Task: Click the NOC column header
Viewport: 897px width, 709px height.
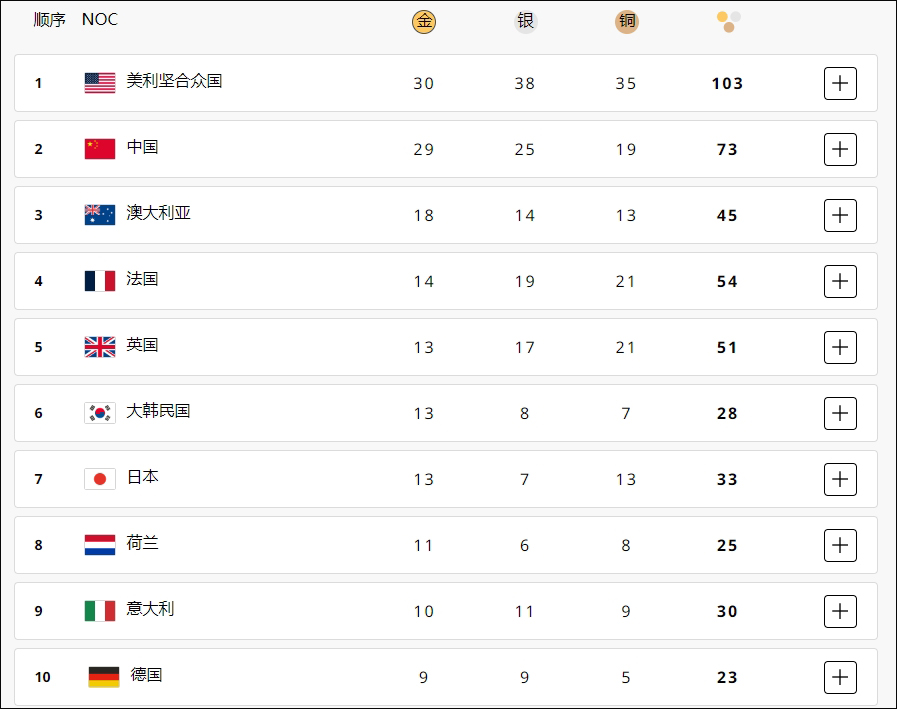Action: coord(99,20)
